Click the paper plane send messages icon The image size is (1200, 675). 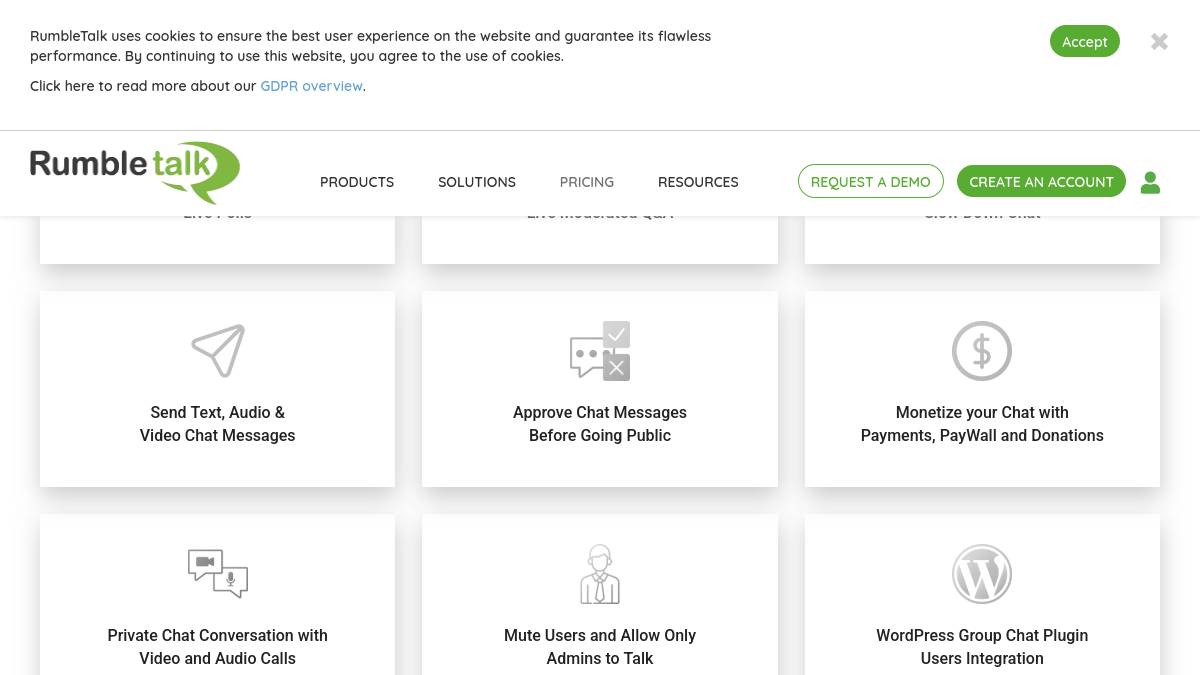(218, 351)
